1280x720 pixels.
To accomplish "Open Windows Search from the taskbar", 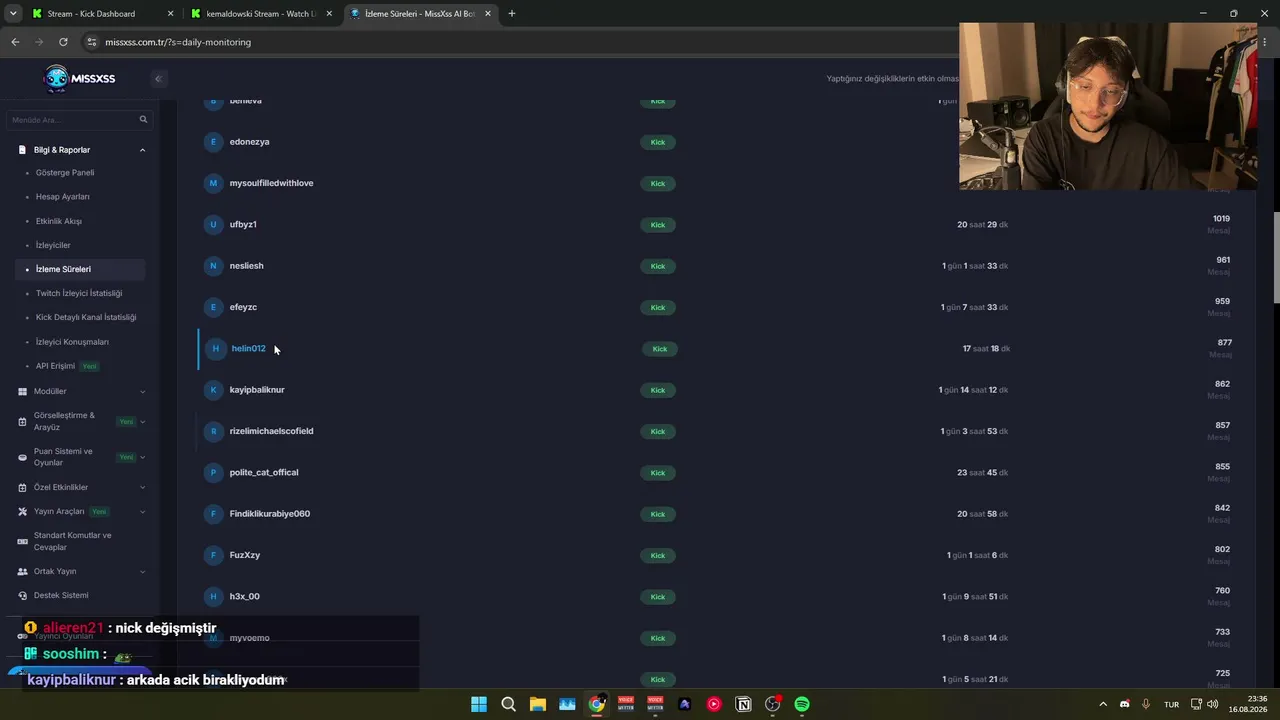I will (508, 704).
